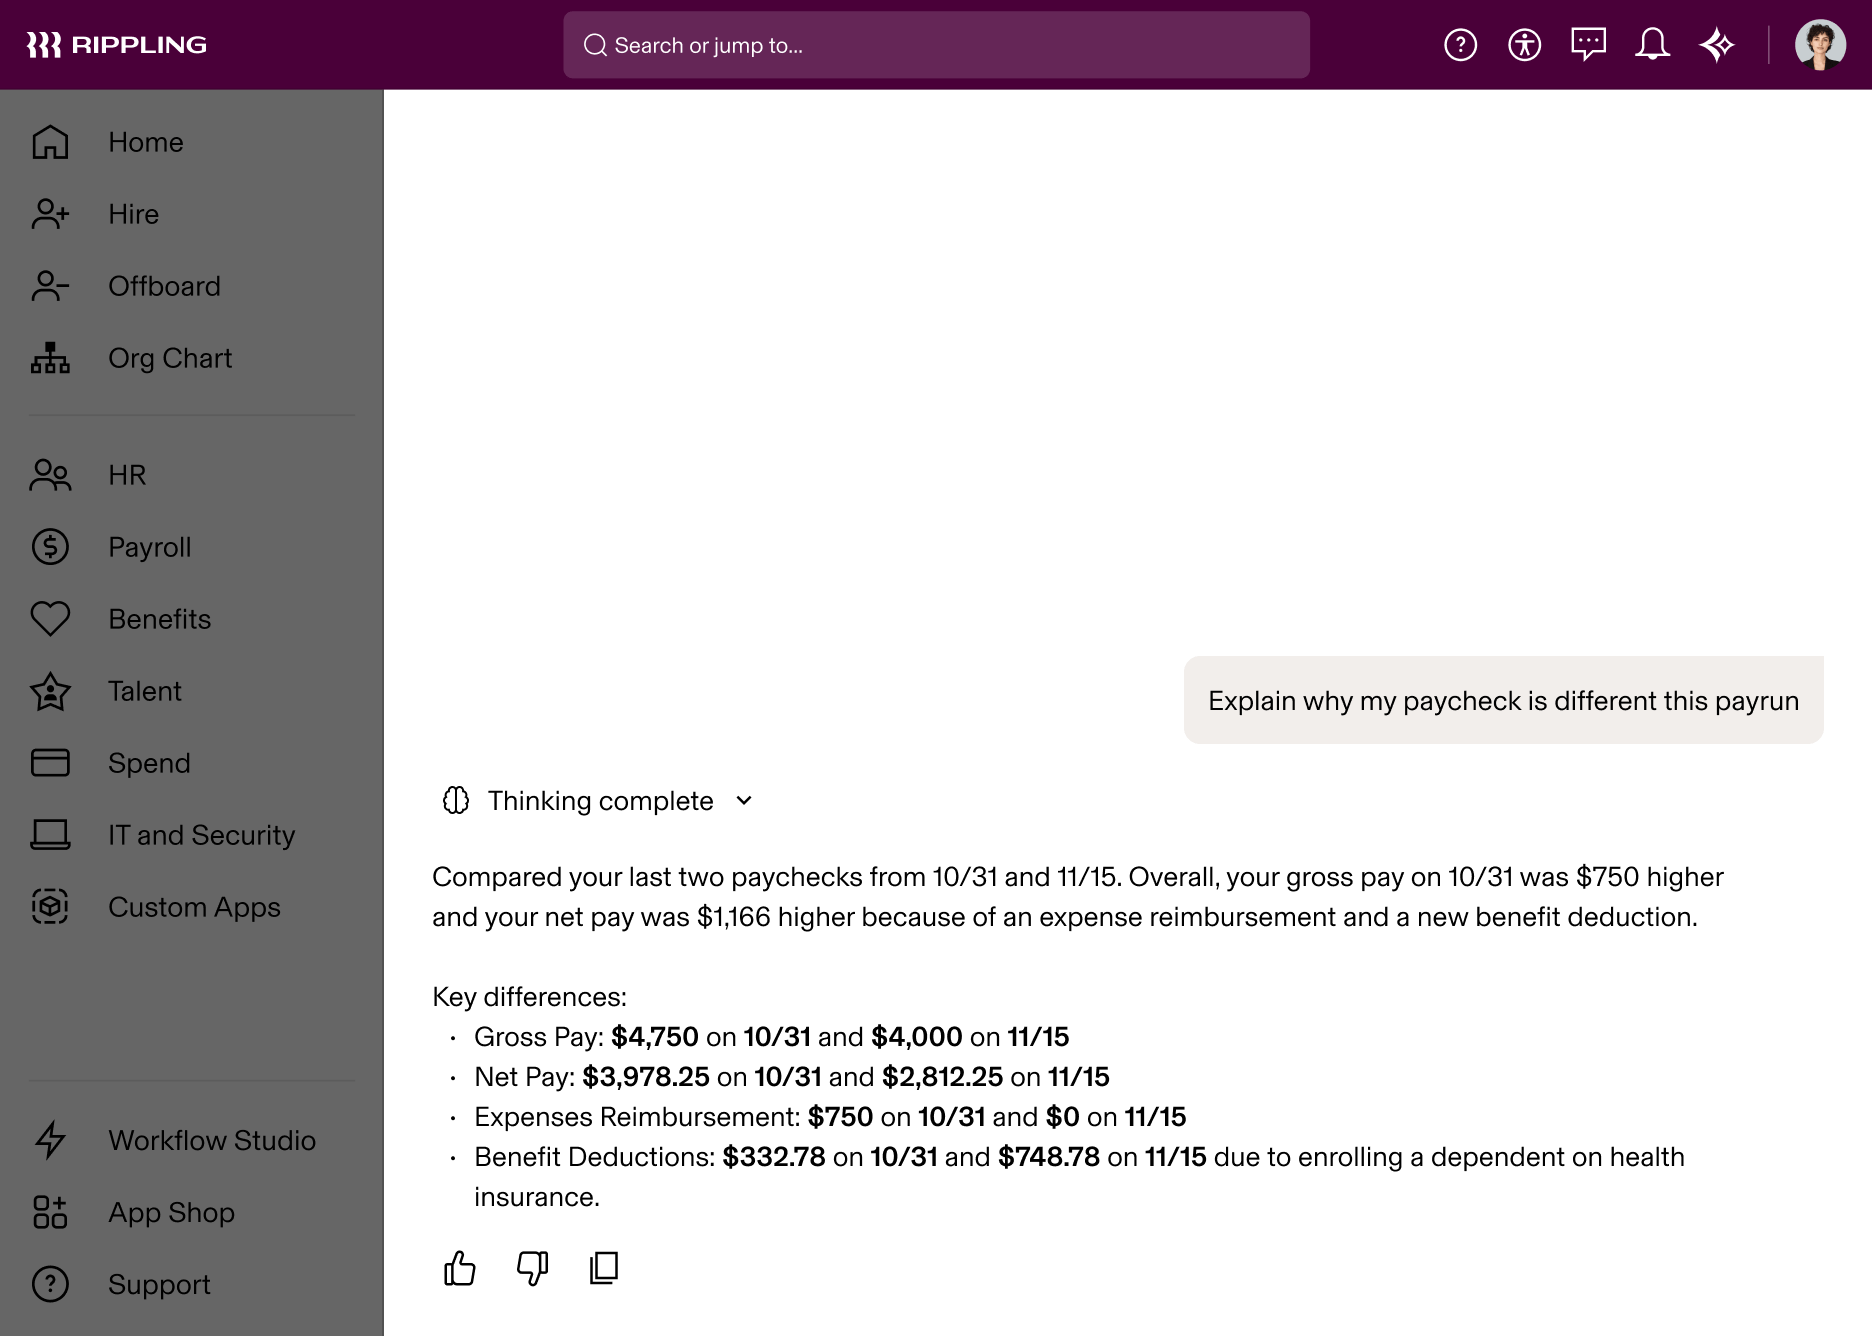Give a thumbs up to the response

click(x=459, y=1268)
